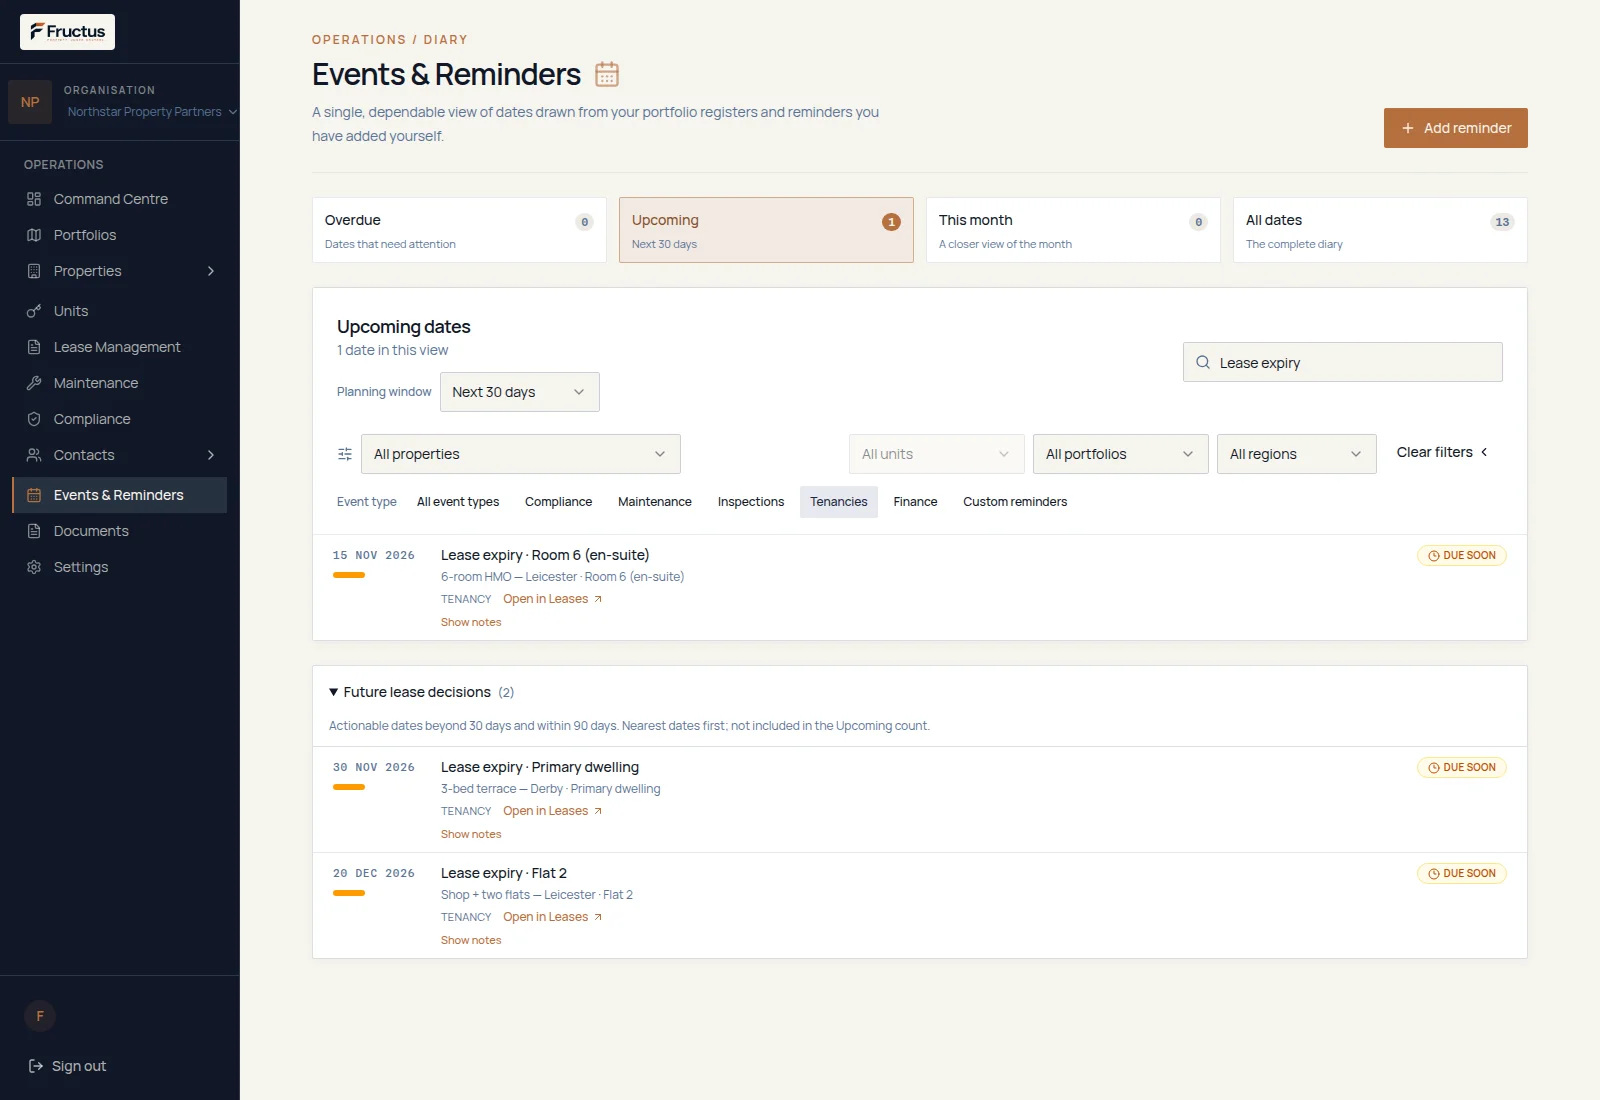Toggle the Tenancies event type filter

click(x=839, y=502)
